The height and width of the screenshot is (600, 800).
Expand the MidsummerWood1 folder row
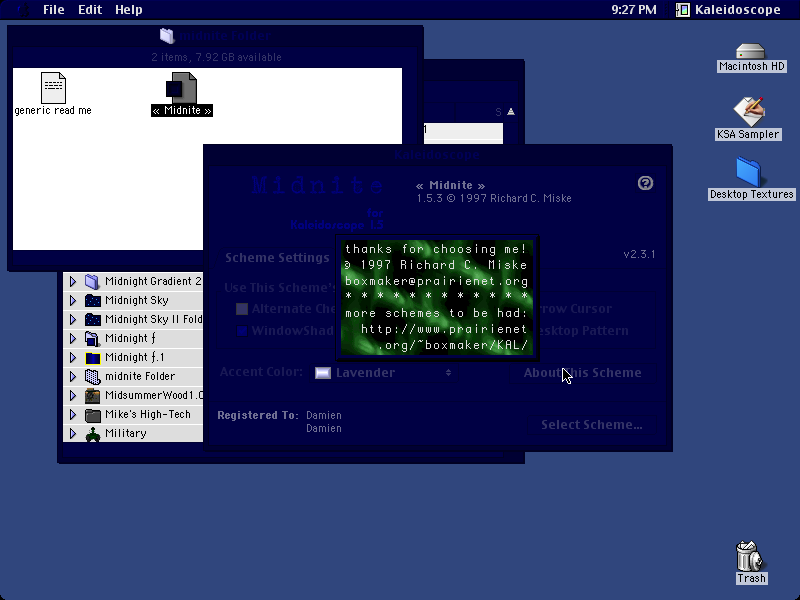coord(73,395)
